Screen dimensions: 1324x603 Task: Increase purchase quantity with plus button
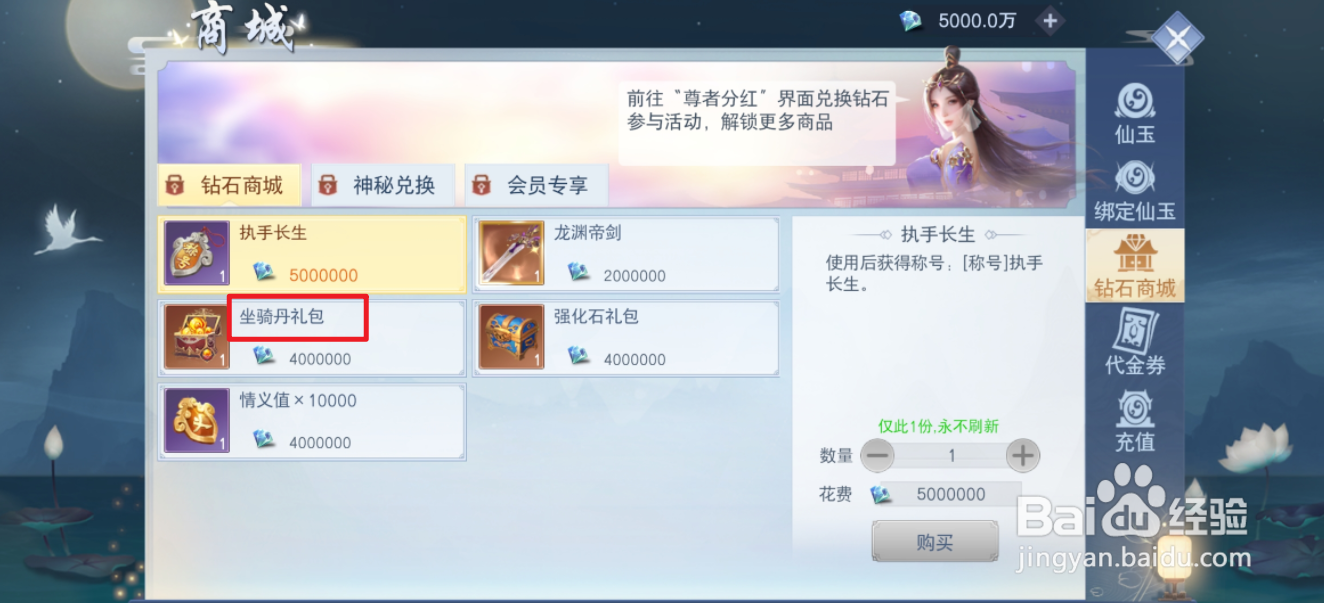point(1022,456)
